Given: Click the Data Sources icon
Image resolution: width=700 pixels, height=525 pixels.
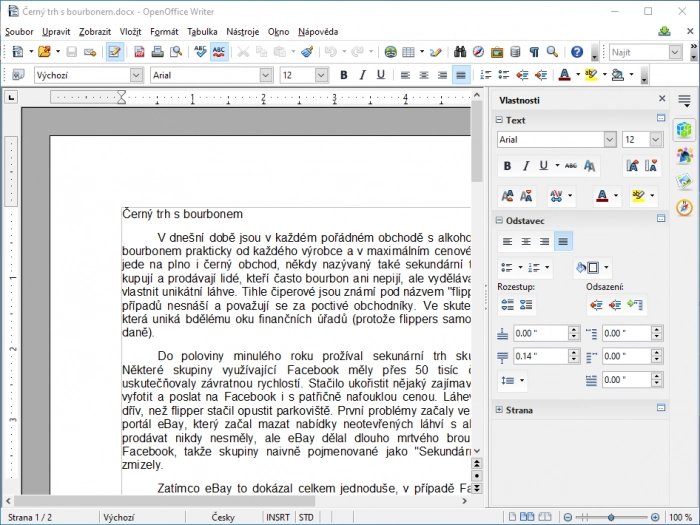Looking at the screenshot, I should 515,52.
